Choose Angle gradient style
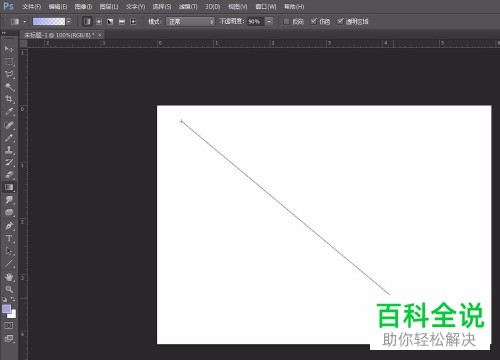This screenshot has width=500, height=360. click(110, 22)
